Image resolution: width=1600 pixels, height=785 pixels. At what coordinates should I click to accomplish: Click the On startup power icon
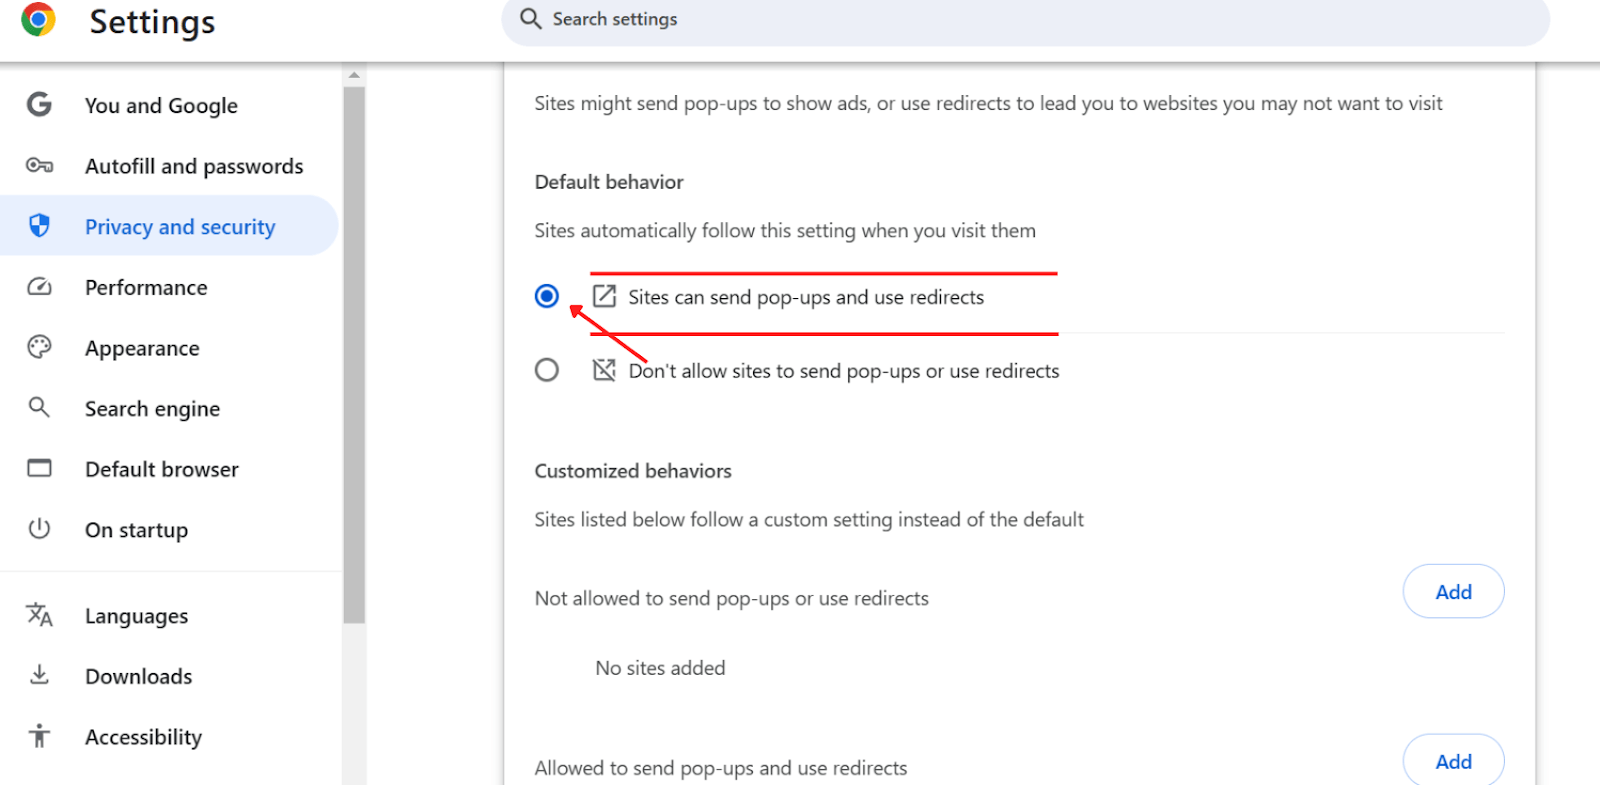[39, 529]
